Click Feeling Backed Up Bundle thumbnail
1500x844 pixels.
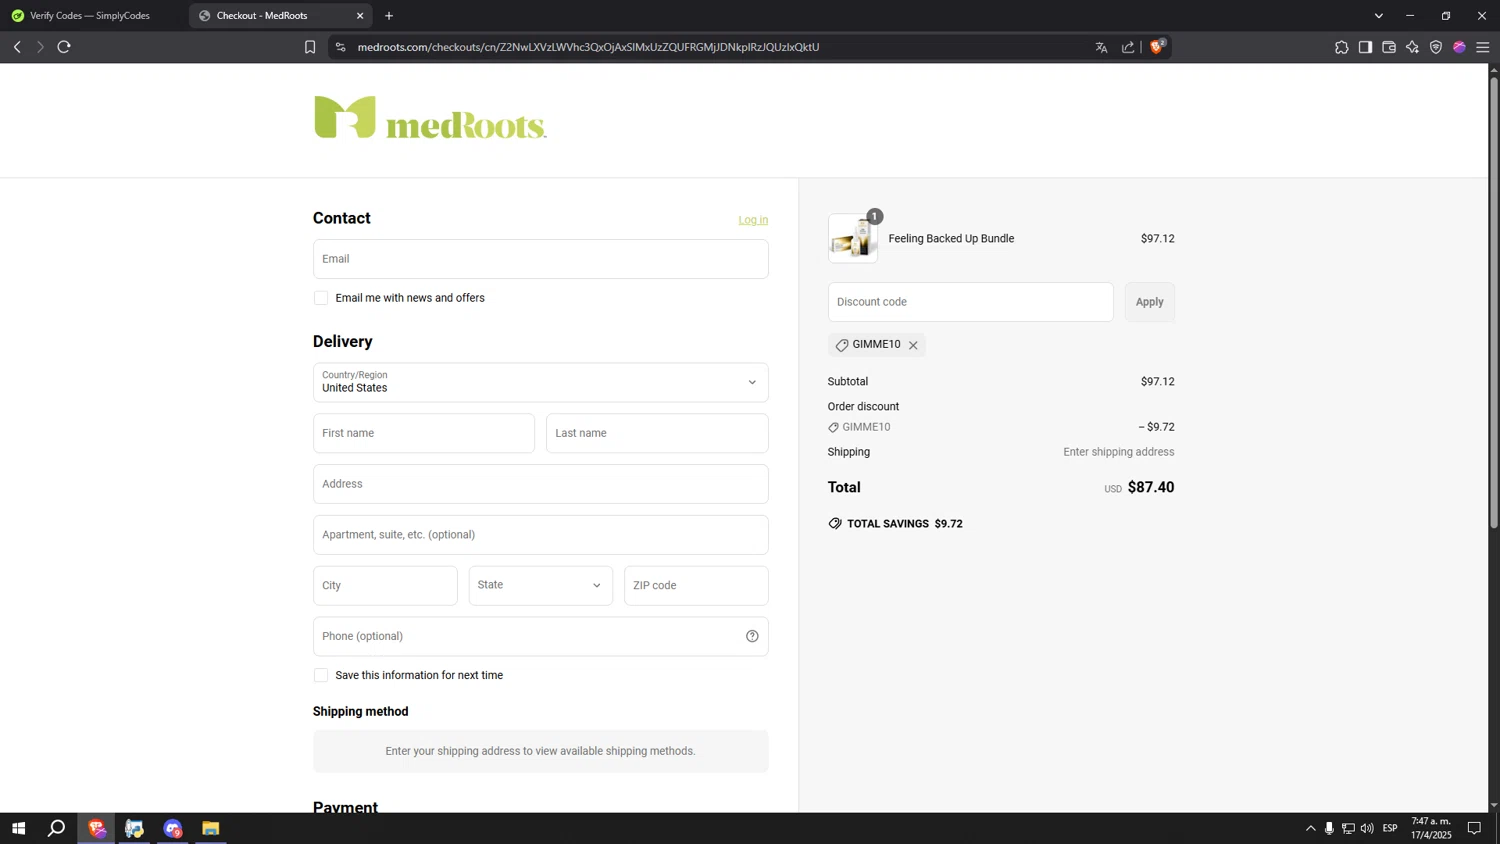[853, 239]
